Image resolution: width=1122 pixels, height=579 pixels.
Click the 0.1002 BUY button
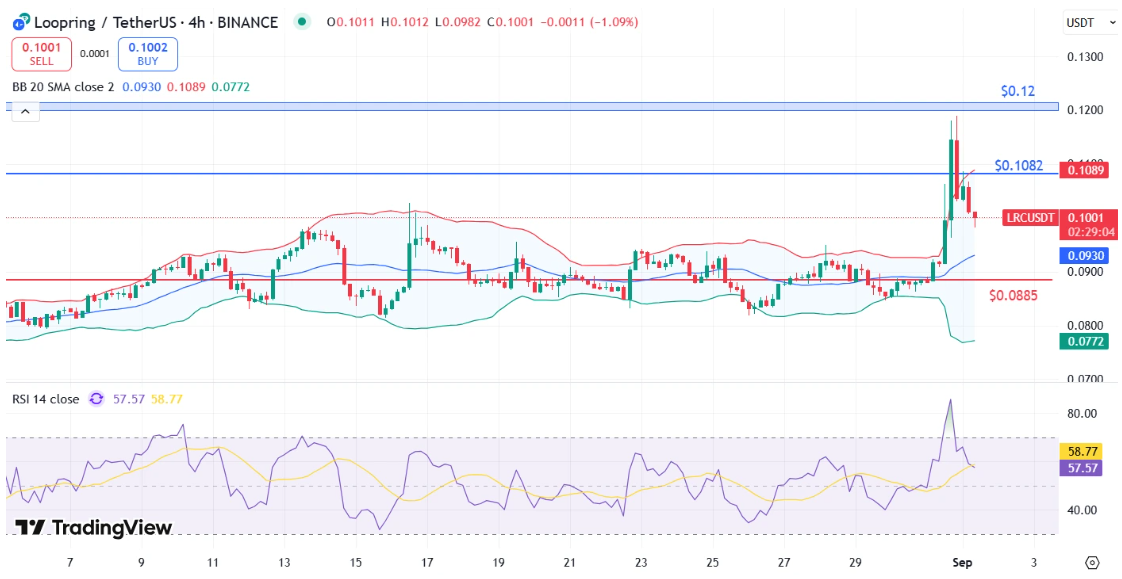147,54
